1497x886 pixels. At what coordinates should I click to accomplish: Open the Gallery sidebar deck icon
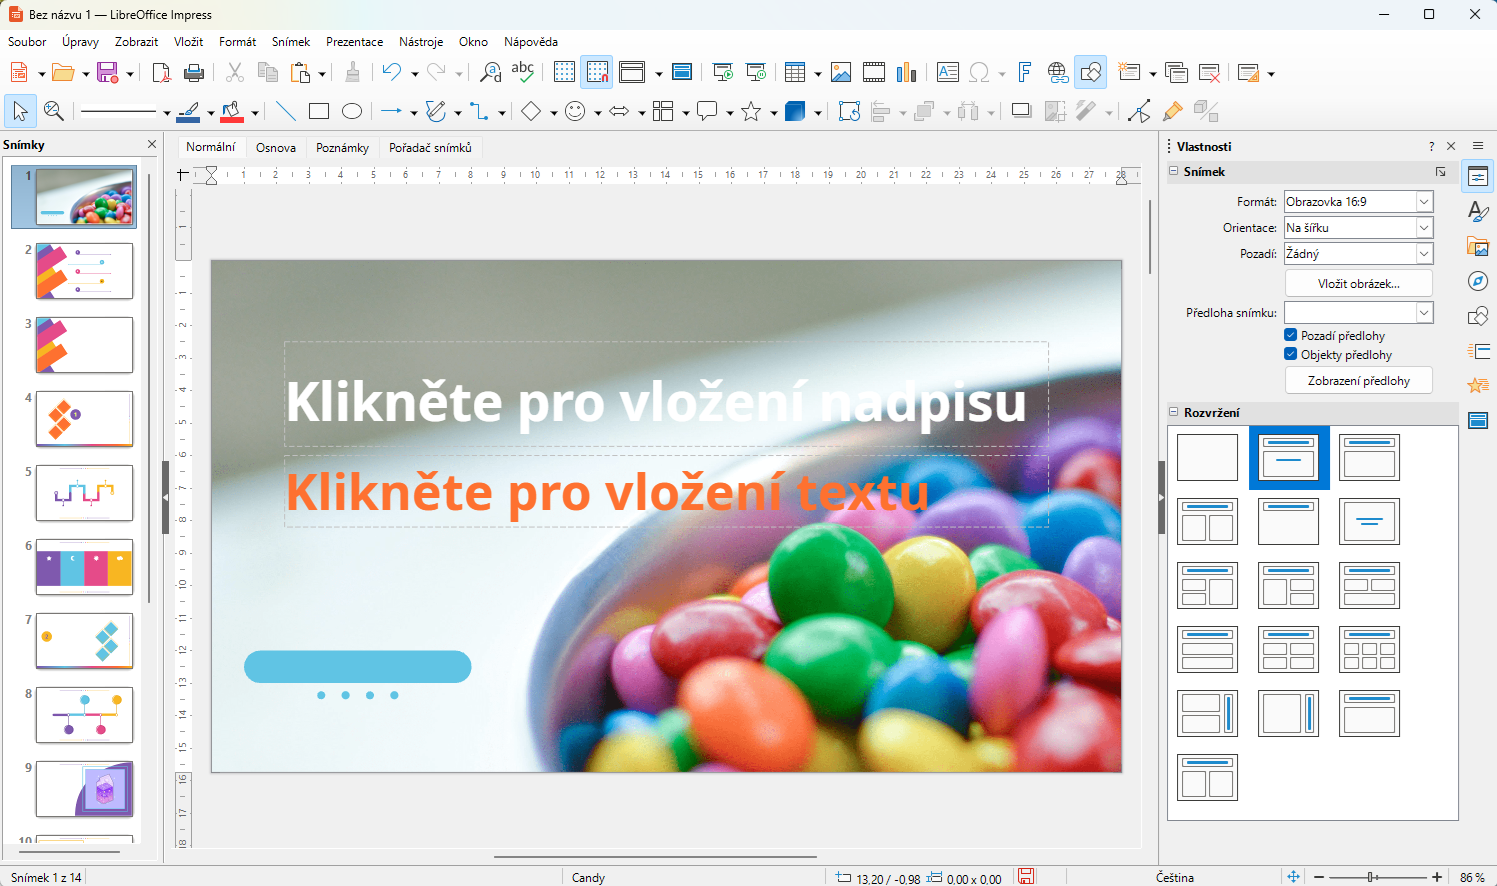[x=1478, y=247]
